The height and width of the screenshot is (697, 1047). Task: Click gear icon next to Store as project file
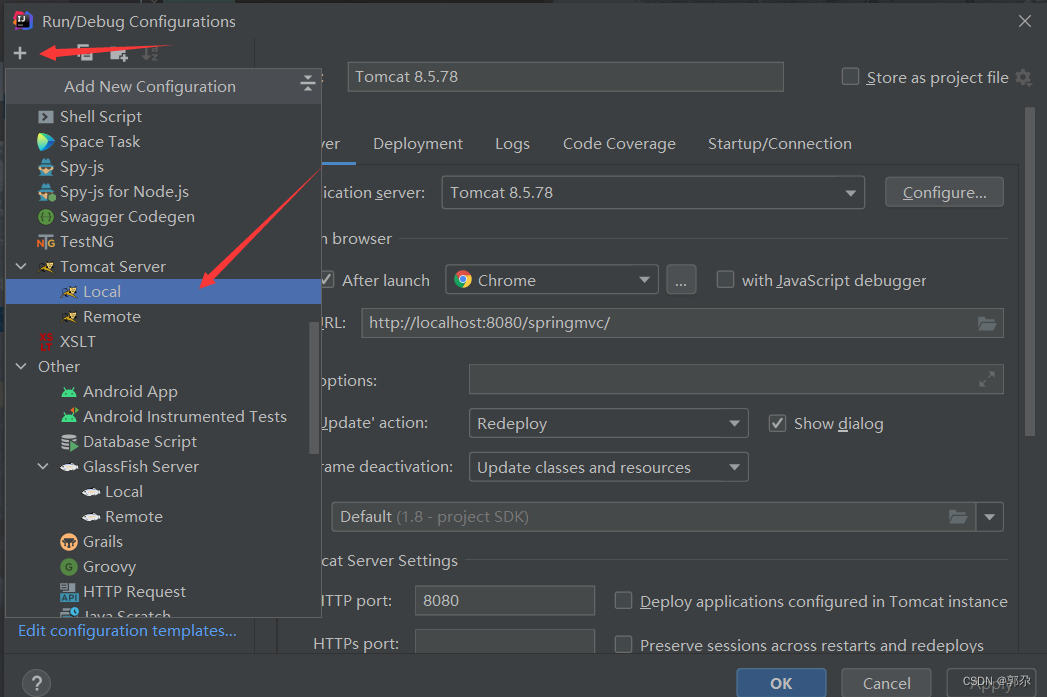(1024, 77)
